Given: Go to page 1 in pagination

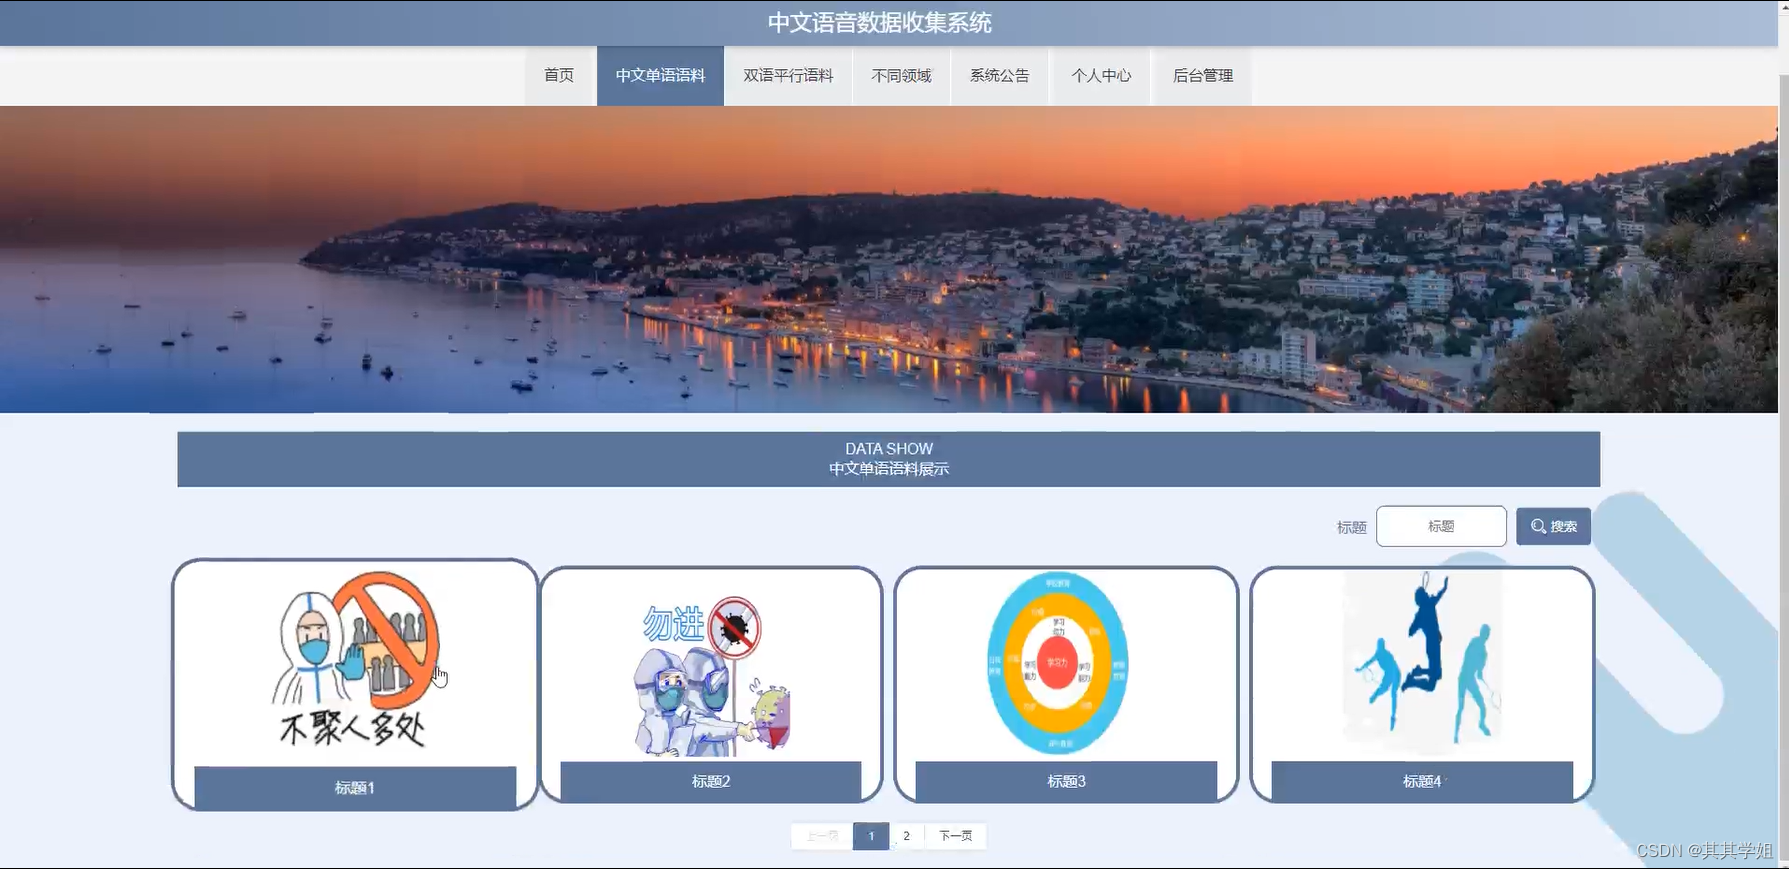Looking at the screenshot, I should [x=871, y=836].
